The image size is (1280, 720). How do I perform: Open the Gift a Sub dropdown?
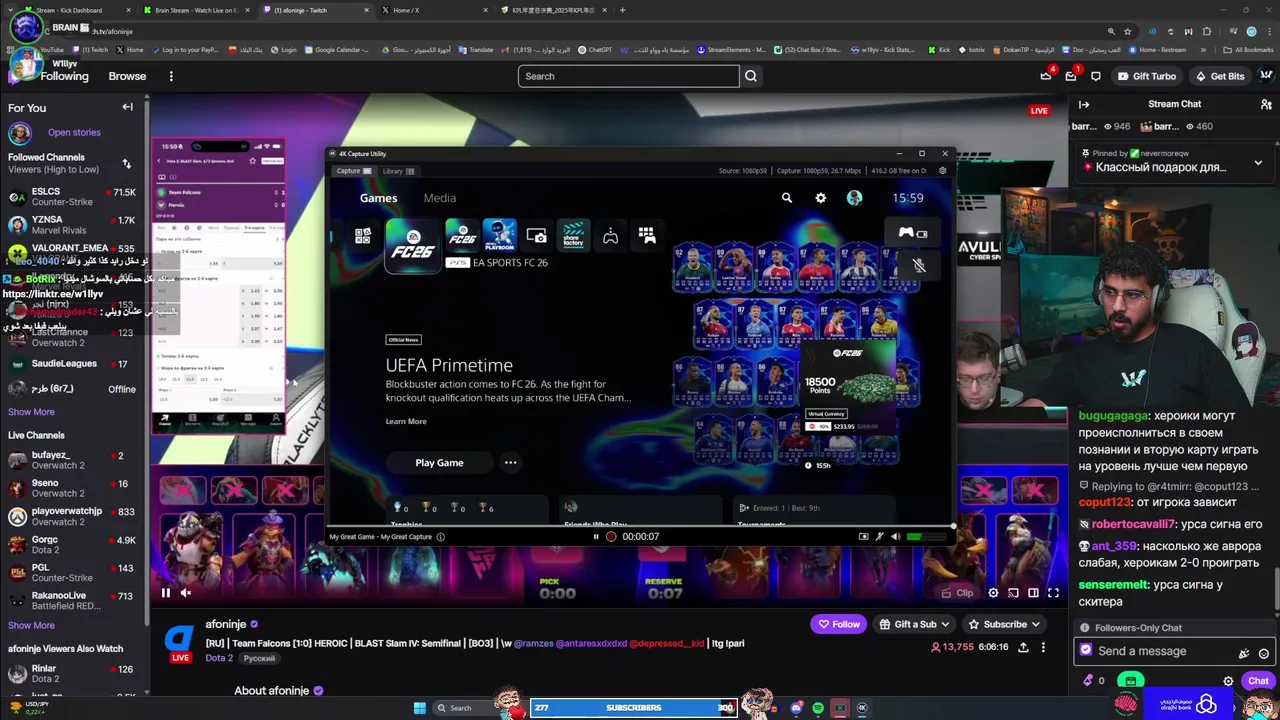(x=913, y=624)
